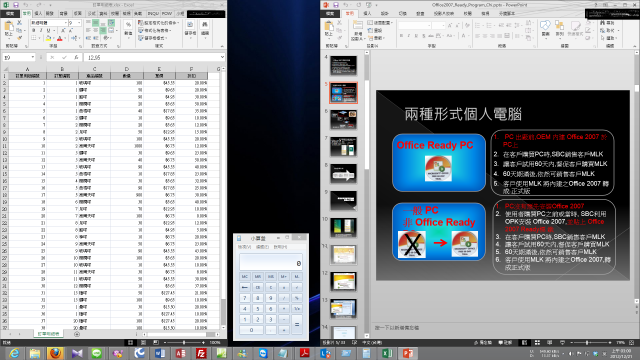The width and height of the screenshot is (640, 360).
Task: Click the red font color button in Excel
Action: tap(60, 38)
